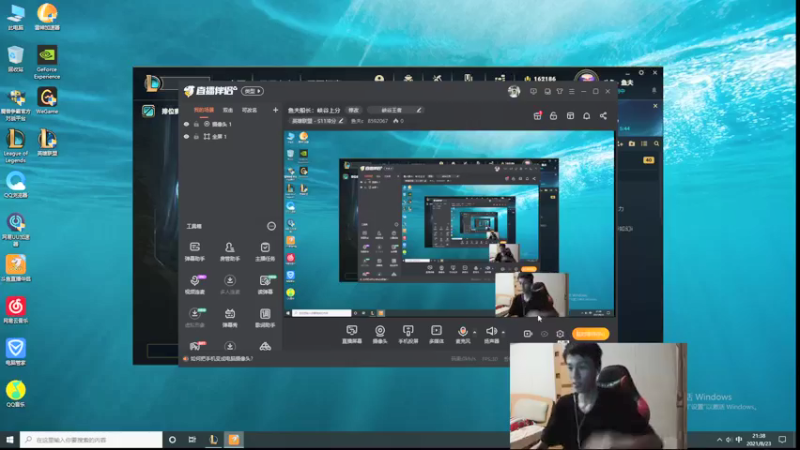Click the Windows Start button

pyautogui.click(x=10, y=439)
